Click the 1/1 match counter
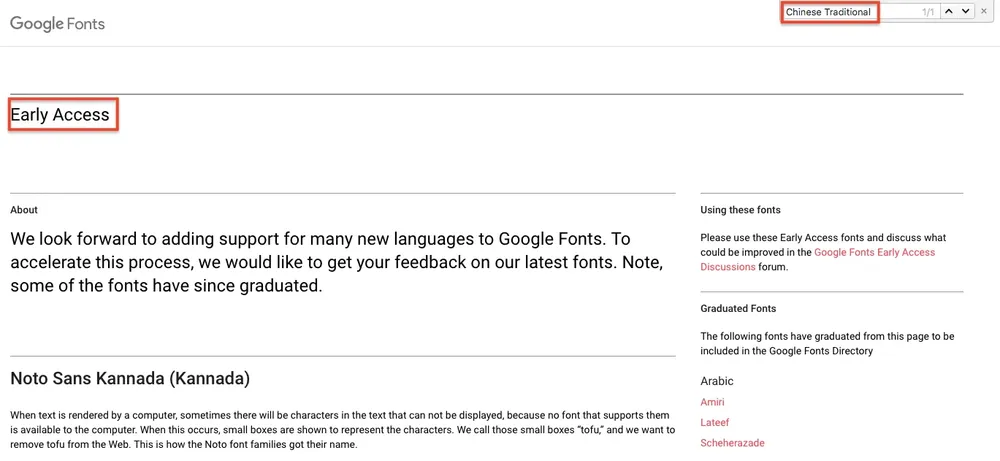The image size is (1000, 461). pyautogui.click(x=928, y=12)
